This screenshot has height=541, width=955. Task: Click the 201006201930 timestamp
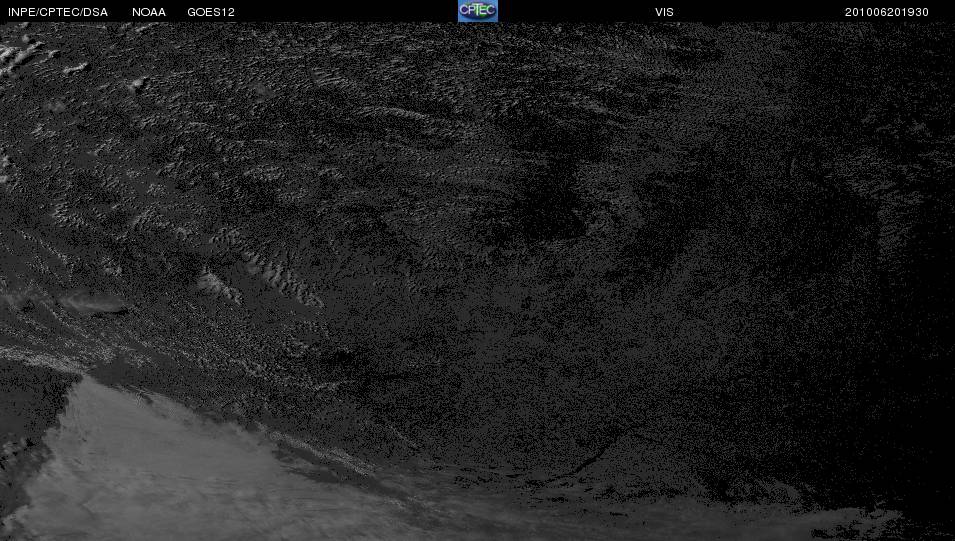pos(887,12)
